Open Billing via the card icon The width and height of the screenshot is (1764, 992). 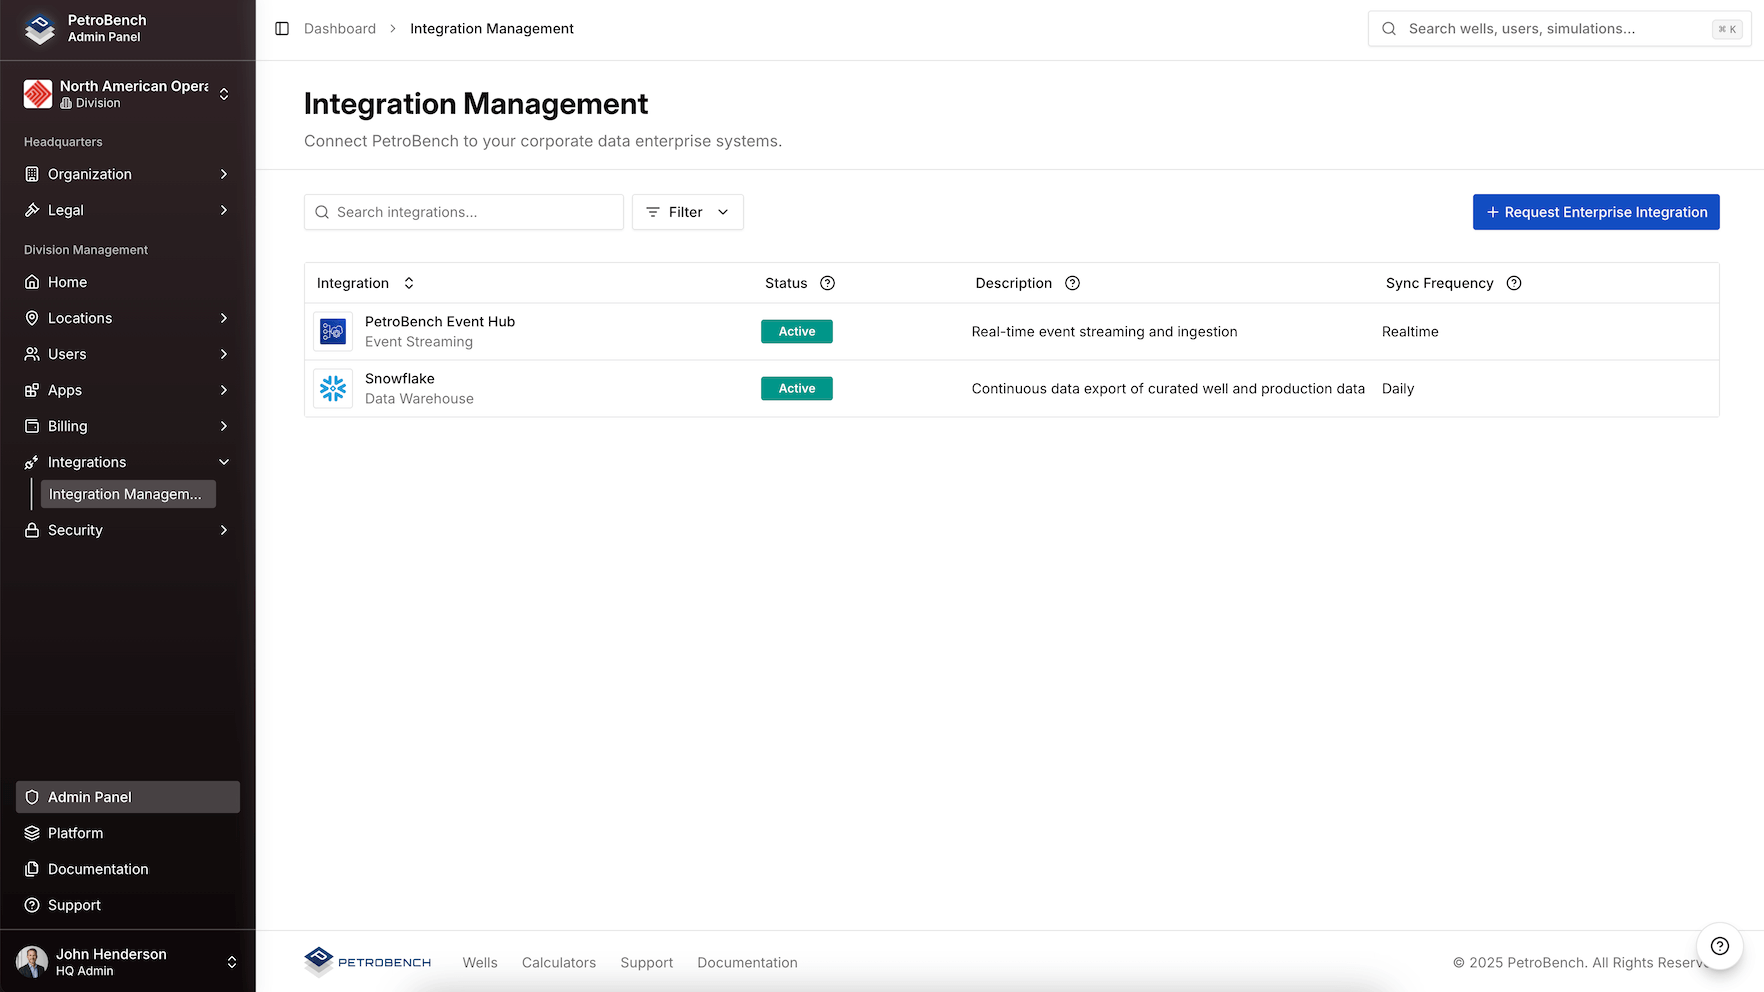point(33,426)
